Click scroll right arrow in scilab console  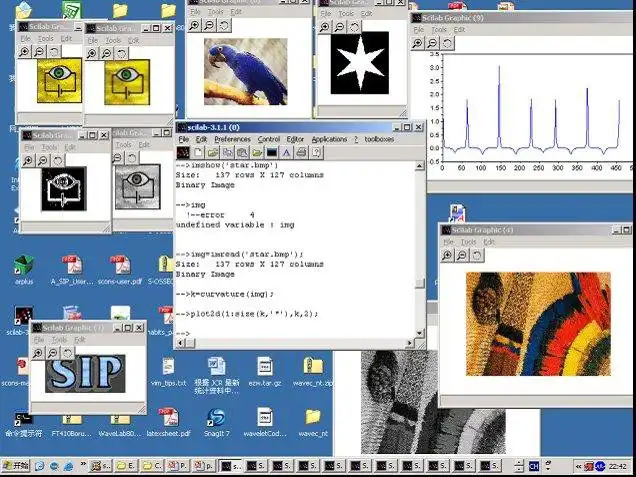click(x=410, y=343)
